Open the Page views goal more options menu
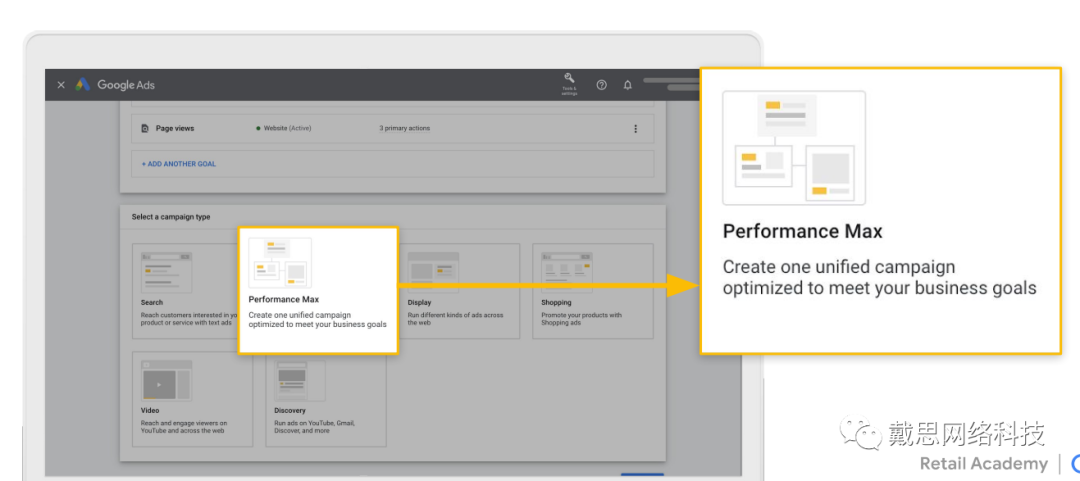This screenshot has width=1080, height=481. click(635, 128)
